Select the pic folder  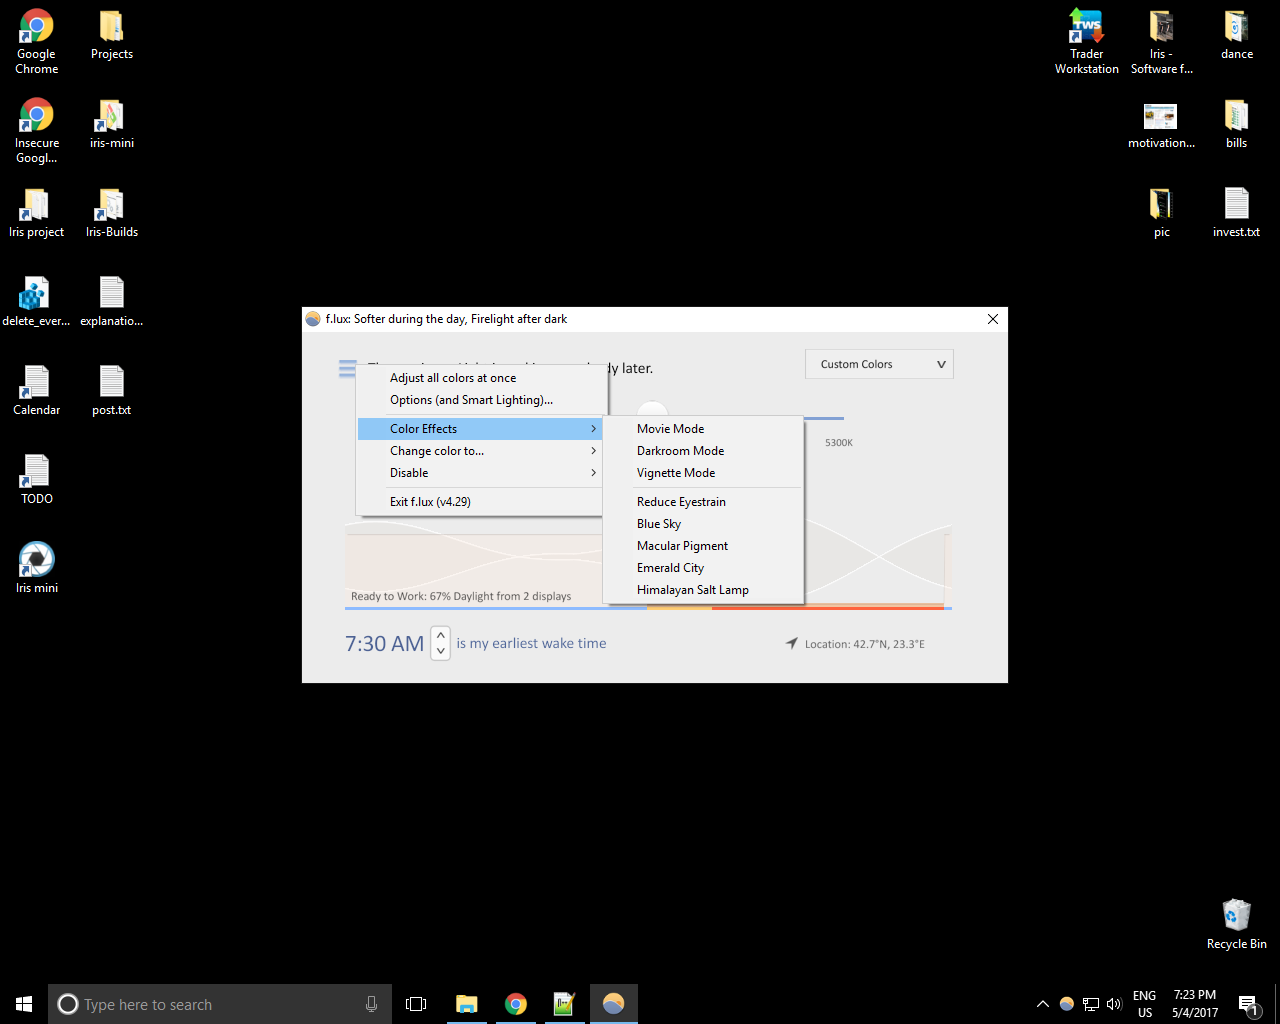coord(1162,213)
